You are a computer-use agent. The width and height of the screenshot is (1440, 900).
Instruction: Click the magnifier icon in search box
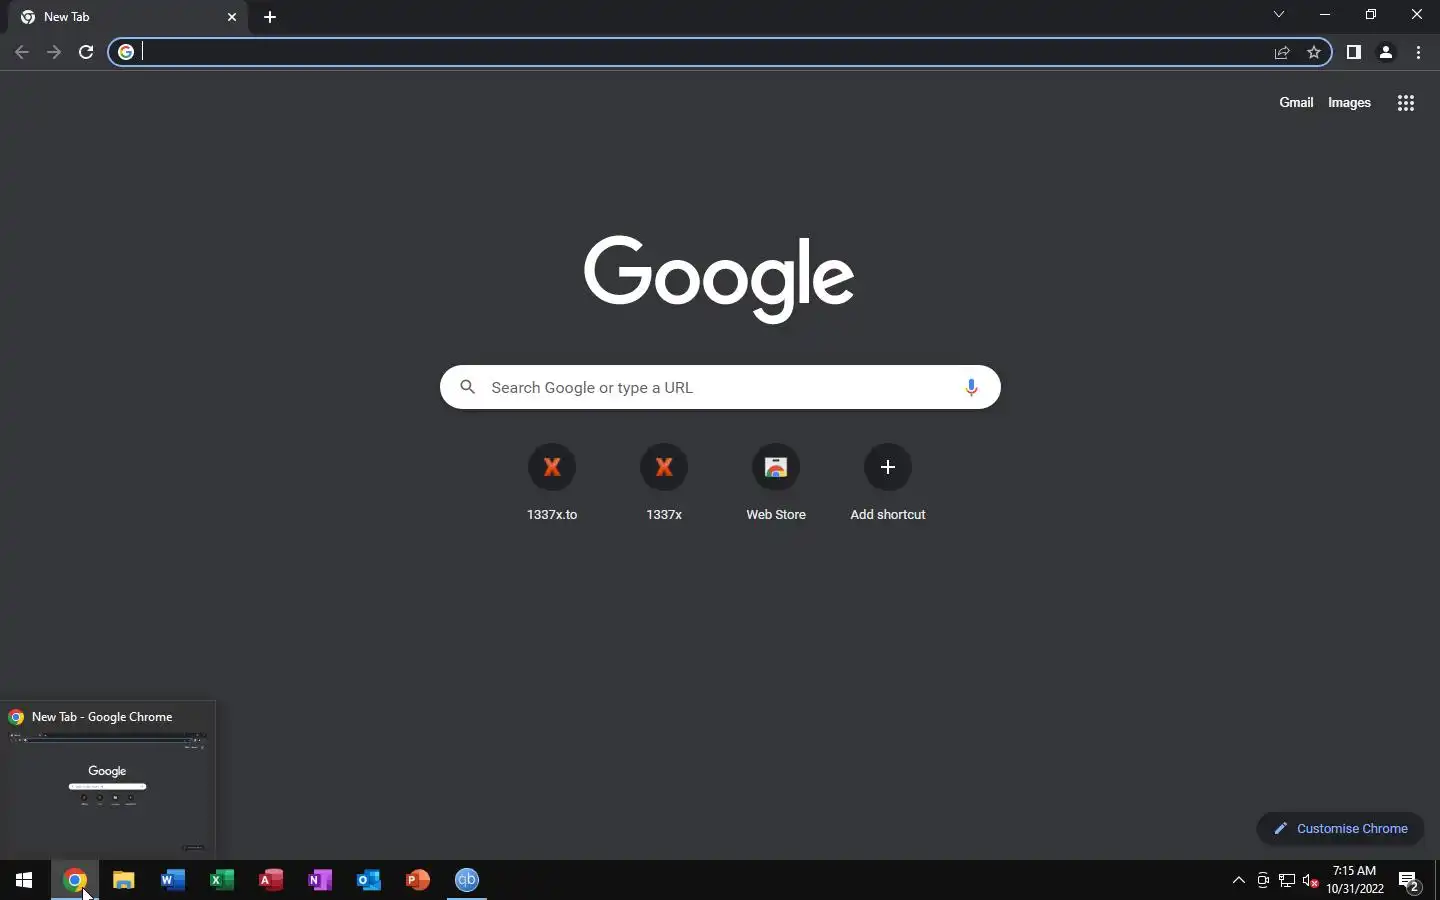[467, 387]
